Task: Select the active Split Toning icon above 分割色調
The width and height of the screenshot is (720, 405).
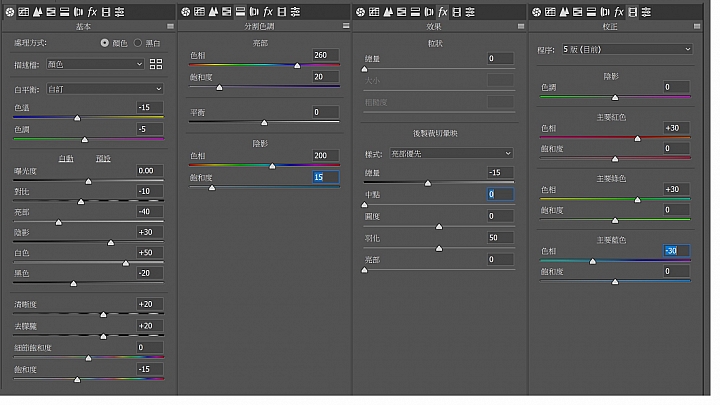Action: click(x=241, y=12)
